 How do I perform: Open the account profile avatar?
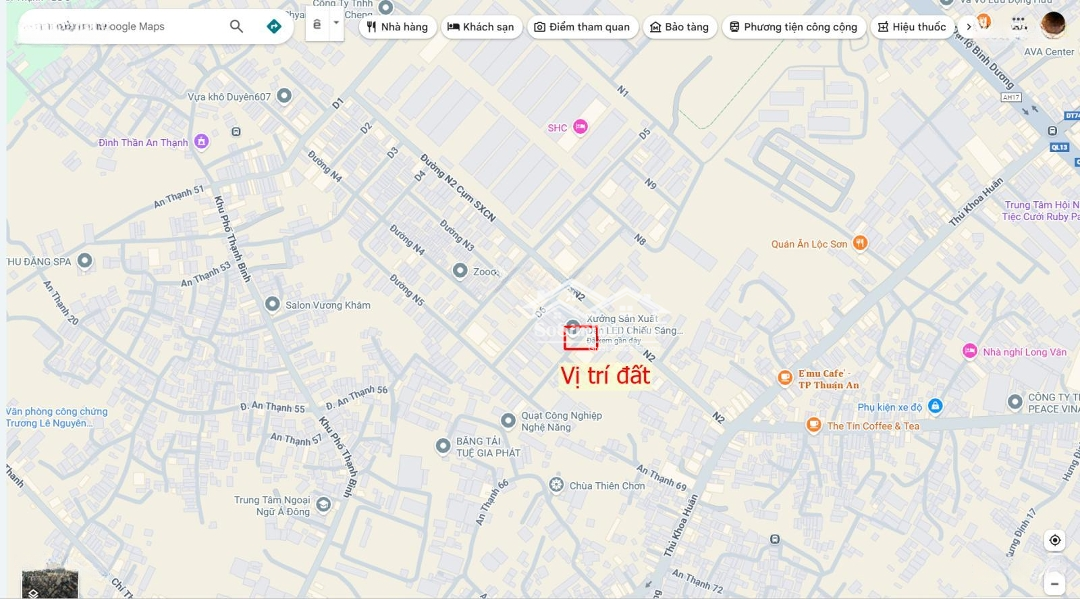(x=1052, y=25)
